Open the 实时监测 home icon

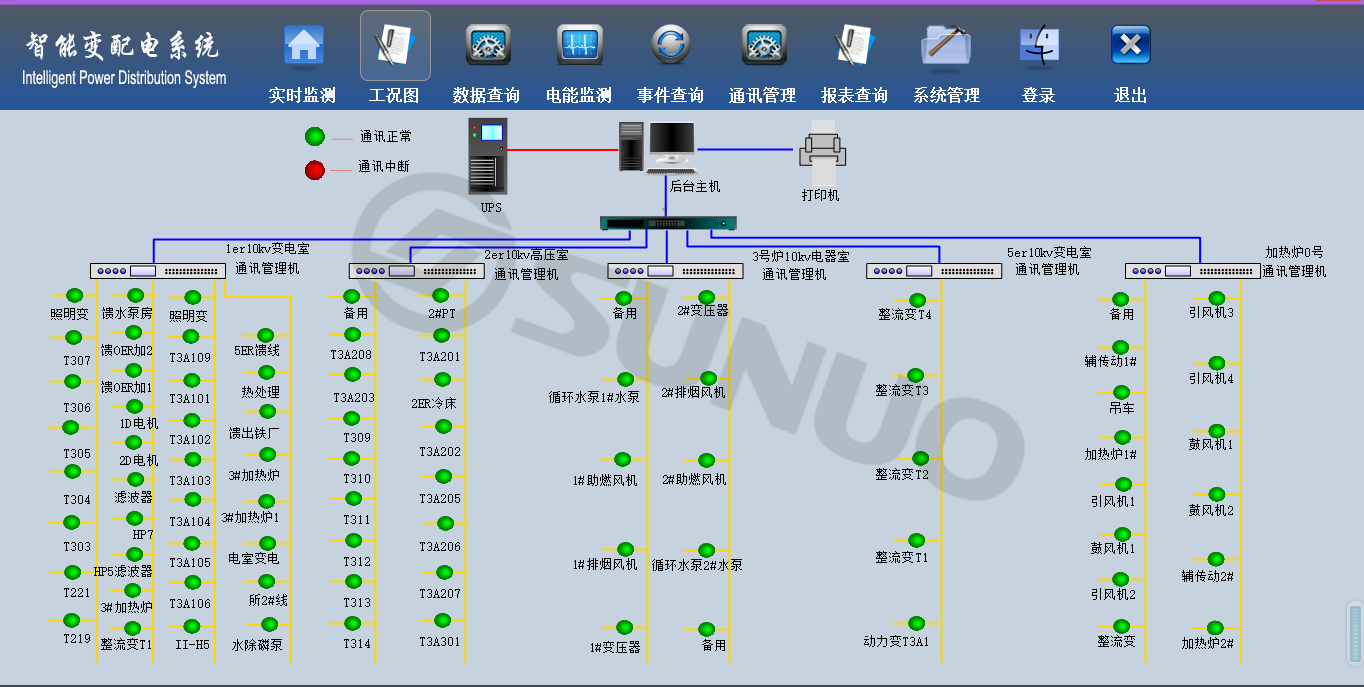tap(303, 46)
